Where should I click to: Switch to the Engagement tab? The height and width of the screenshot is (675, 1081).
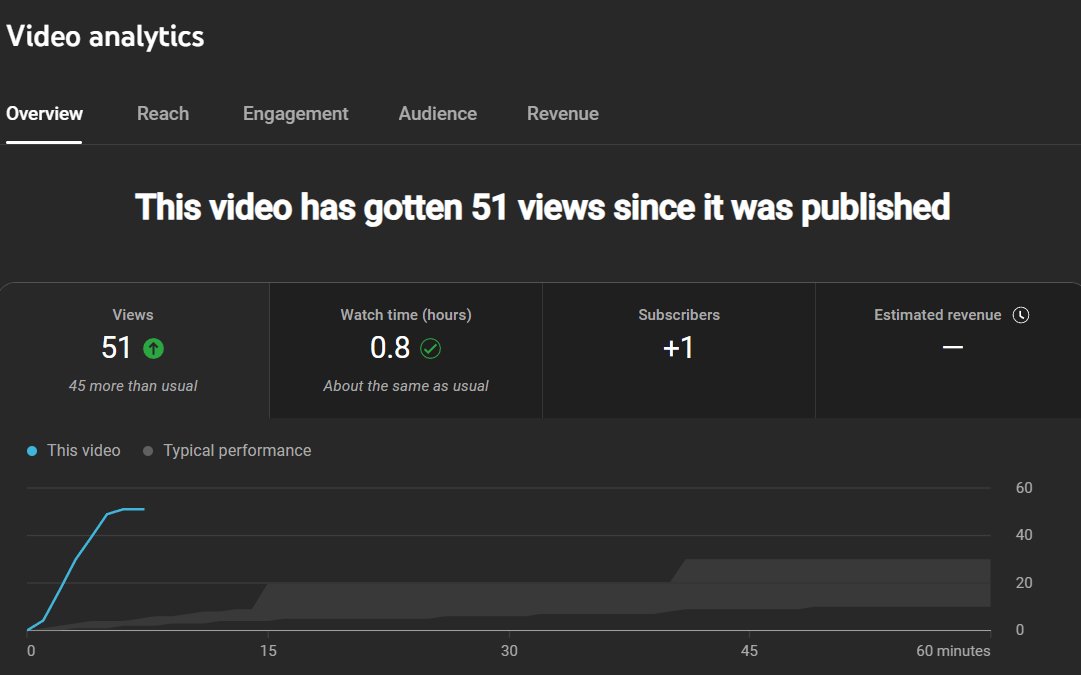(x=295, y=114)
